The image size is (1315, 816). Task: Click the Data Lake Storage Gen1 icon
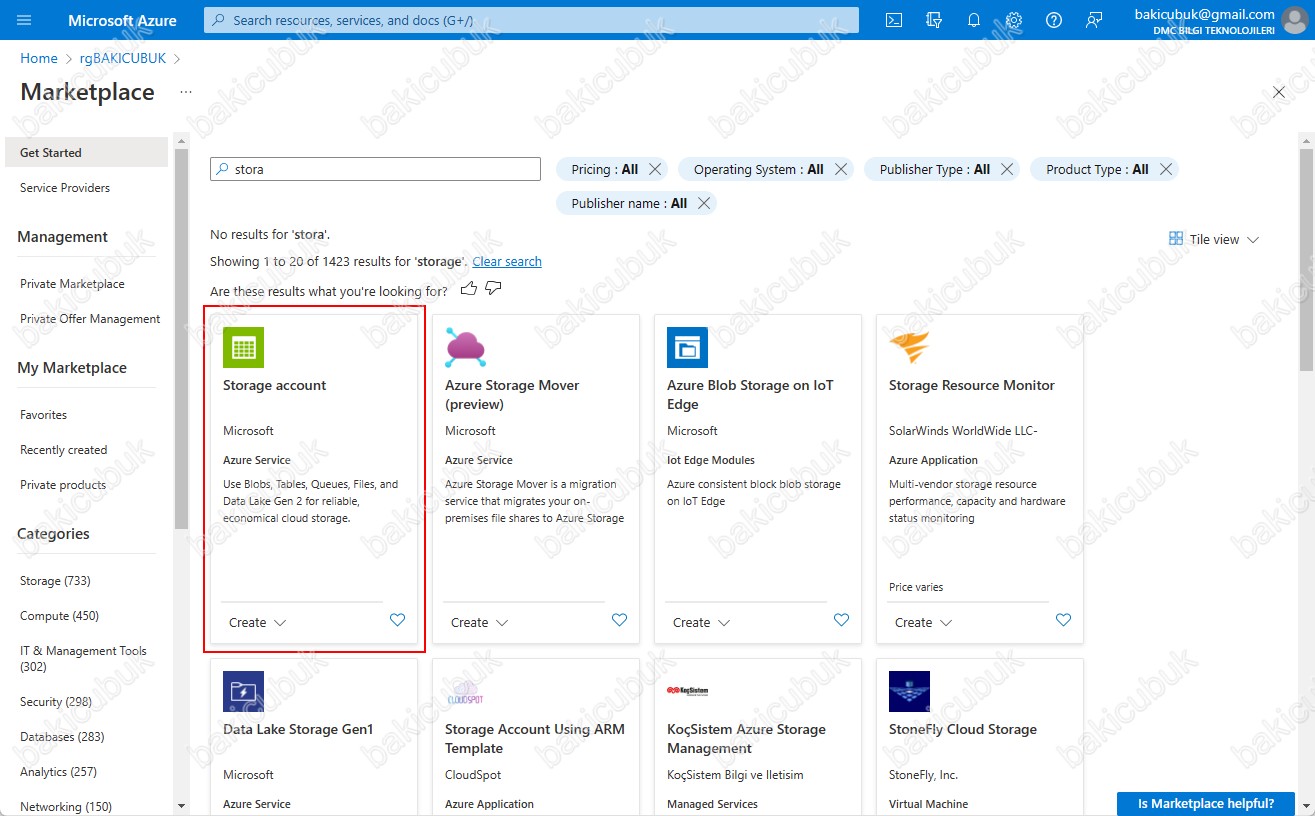(243, 691)
